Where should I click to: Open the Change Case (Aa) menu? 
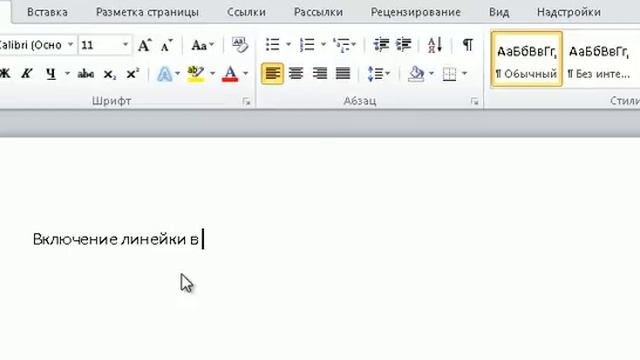click(x=202, y=45)
